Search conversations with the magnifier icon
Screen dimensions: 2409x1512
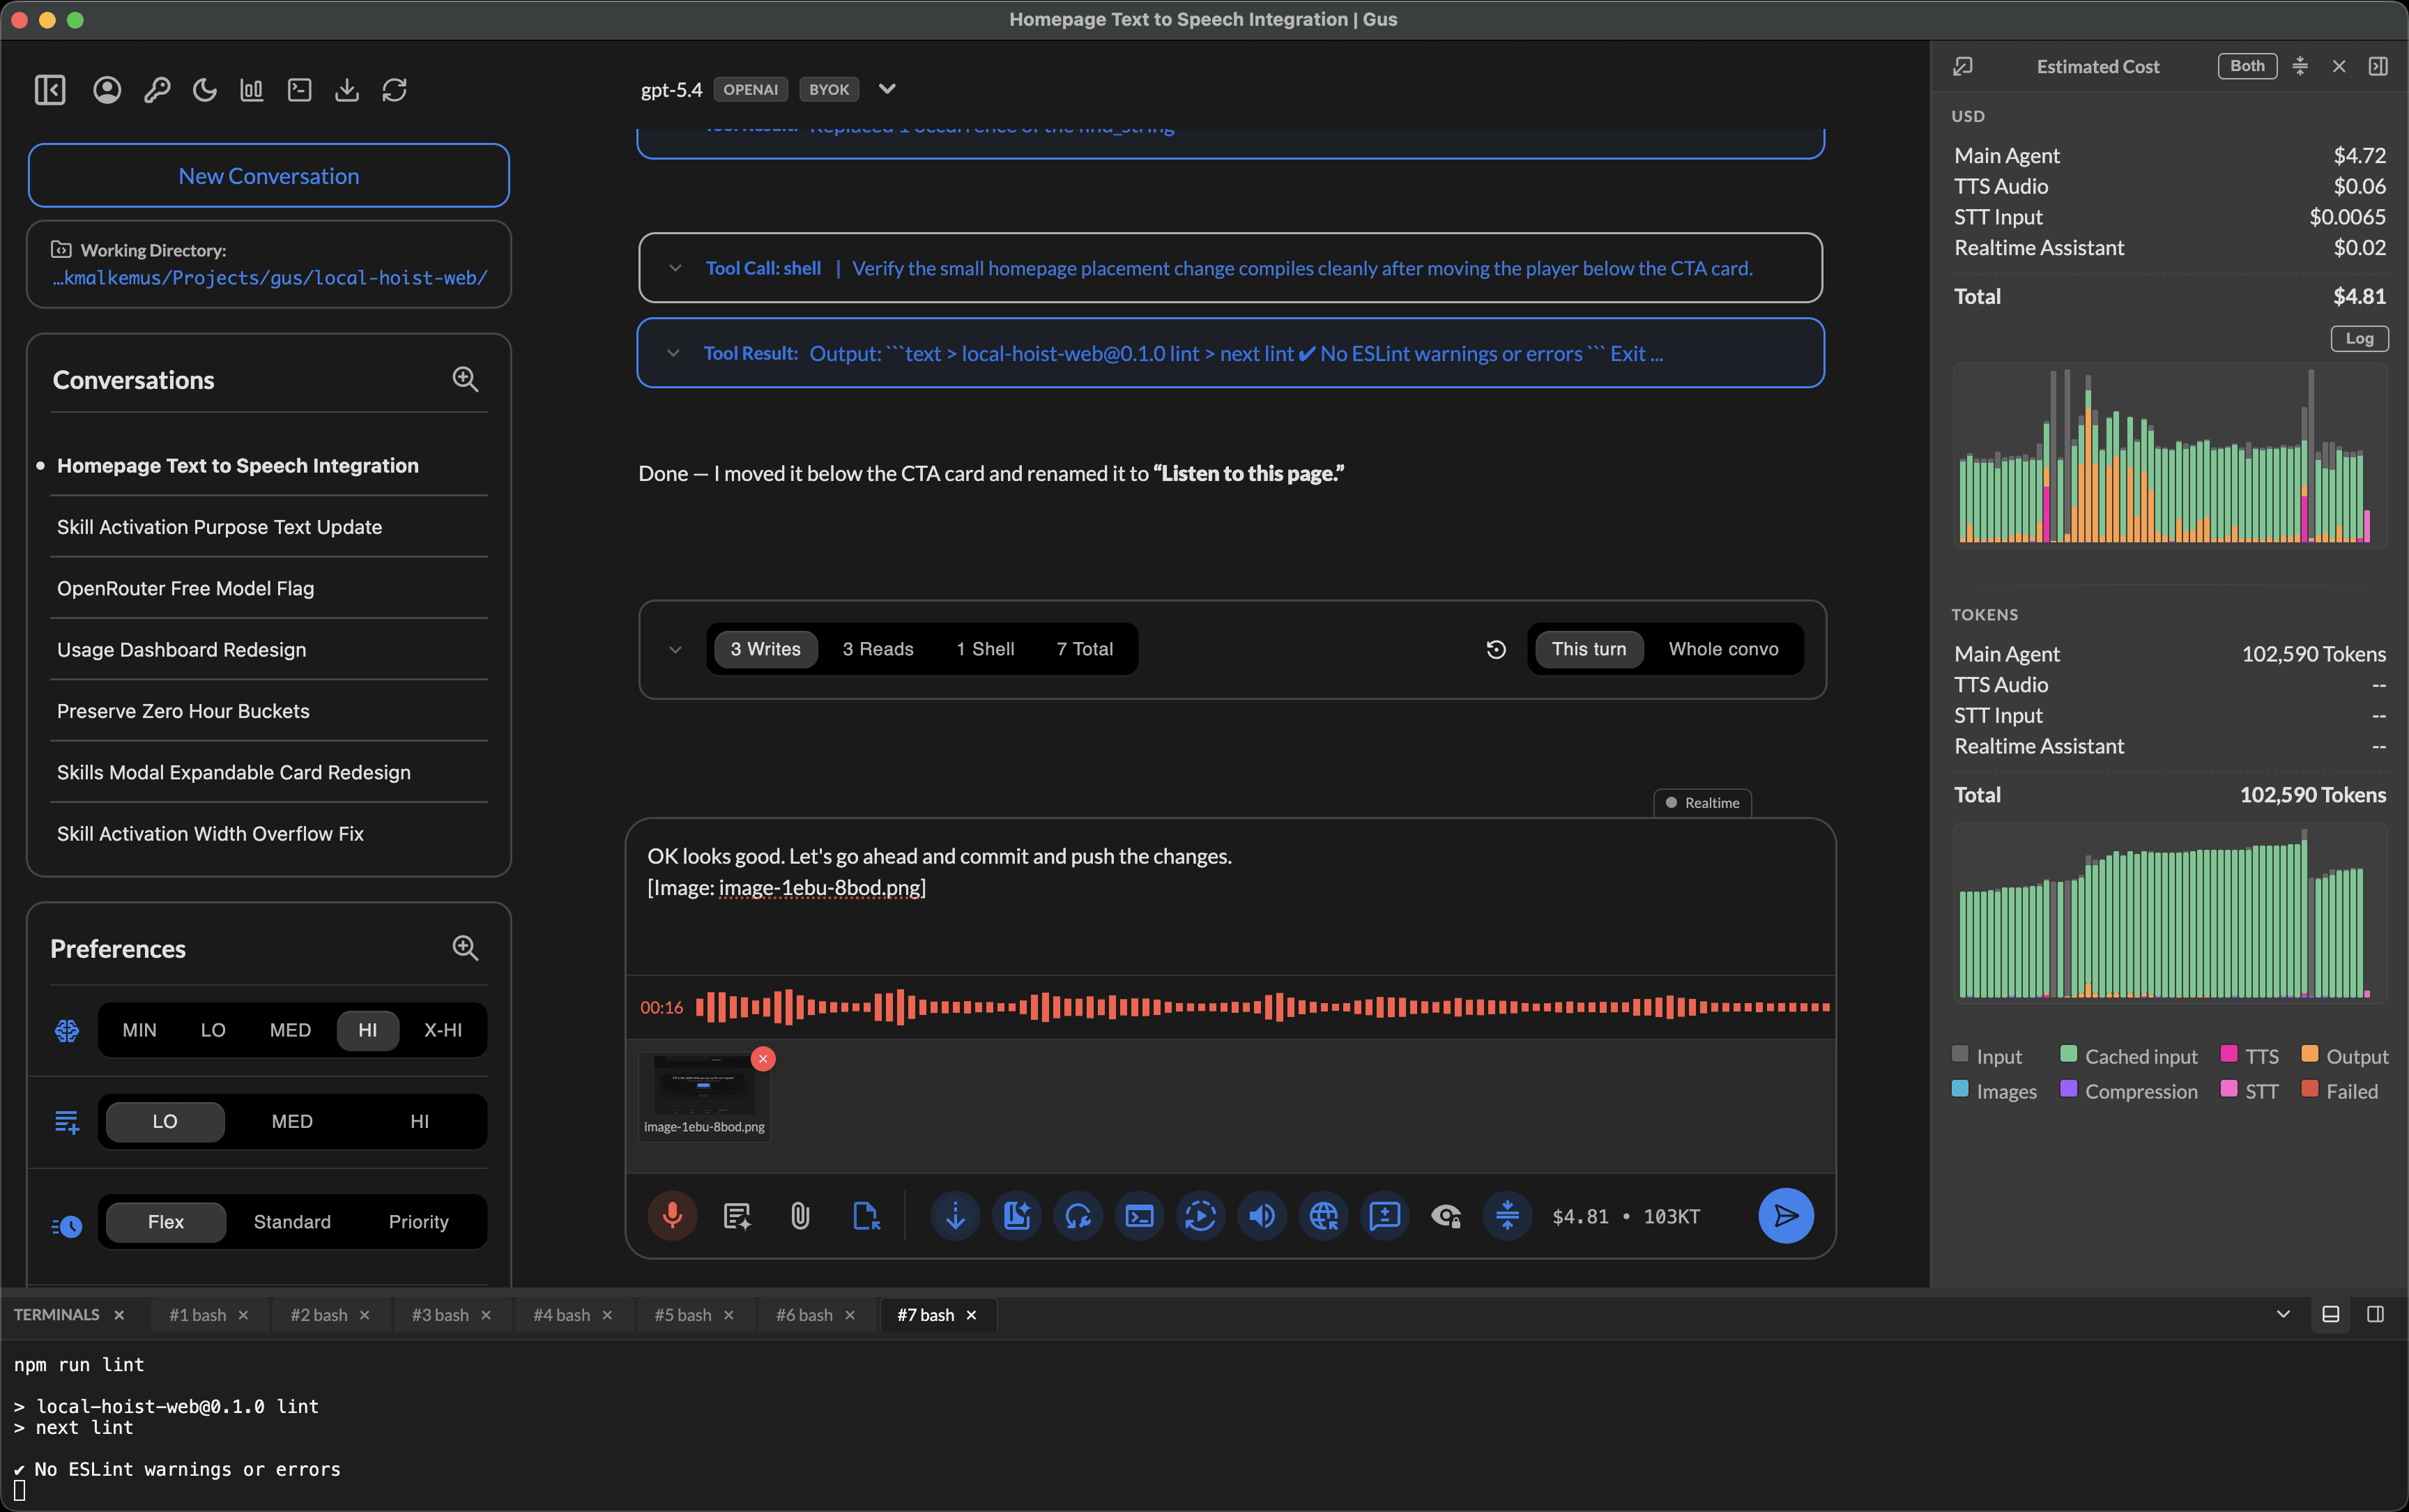tap(465, 379)
